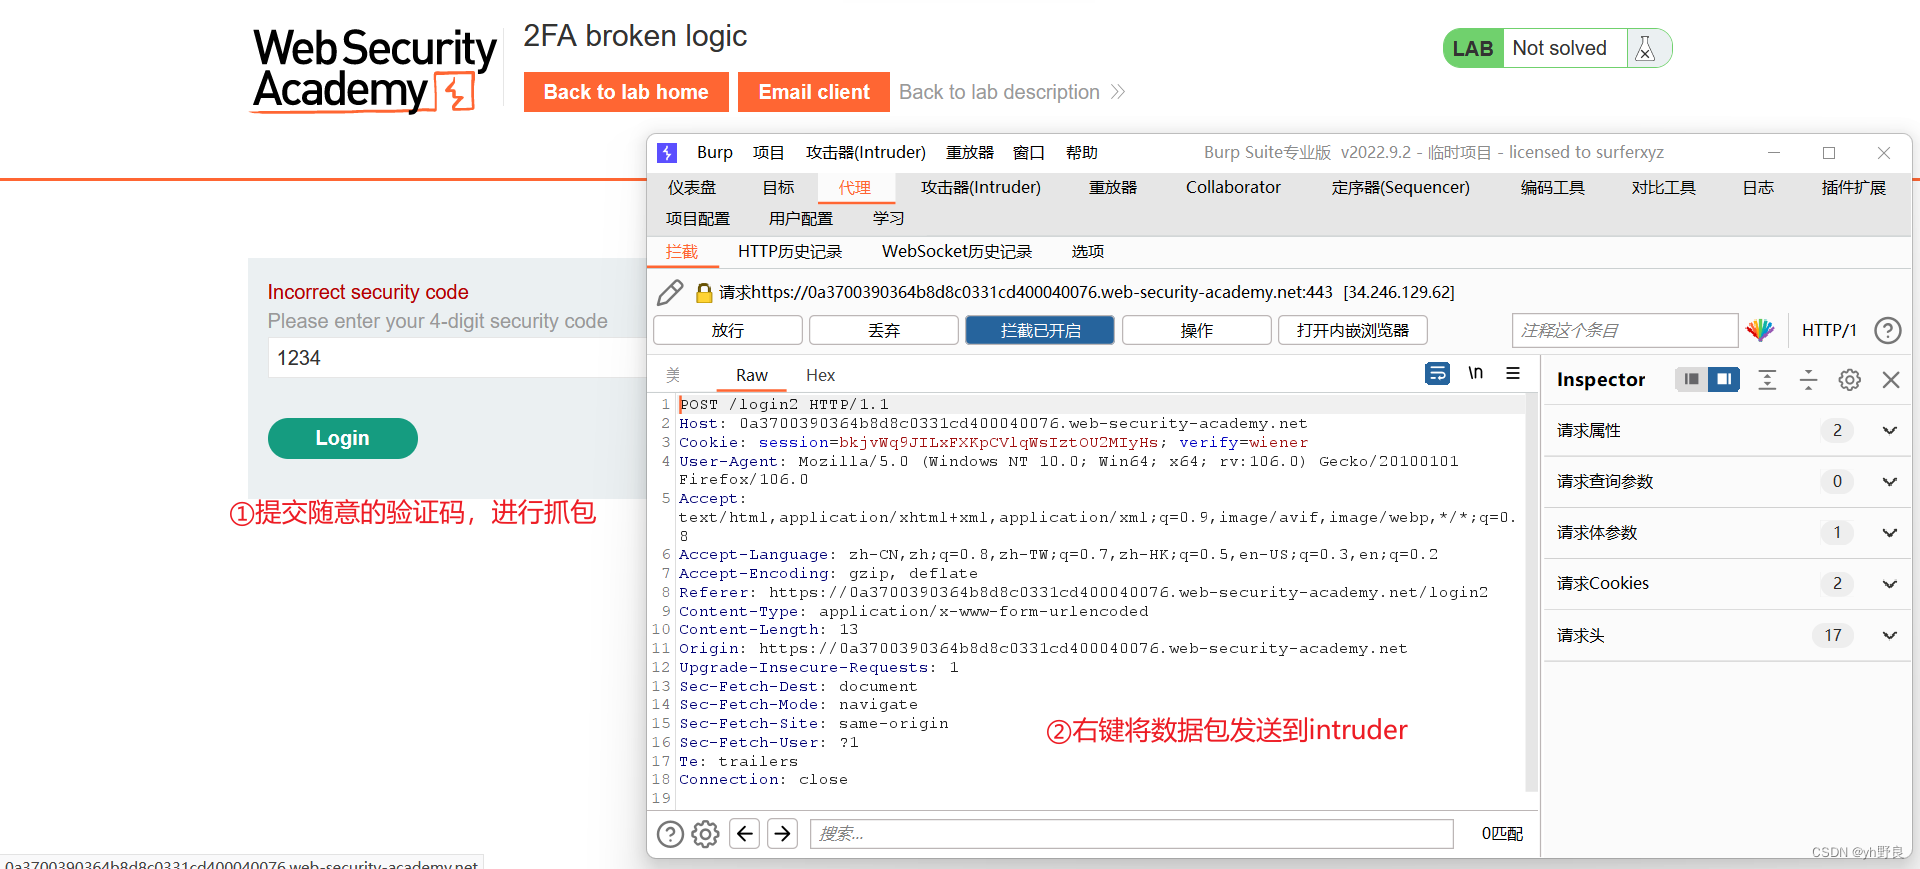The height and width of the screenshot is (869, 1920).
Task: Open the 选项 sub-tab under proxy
Action: 1088,251
